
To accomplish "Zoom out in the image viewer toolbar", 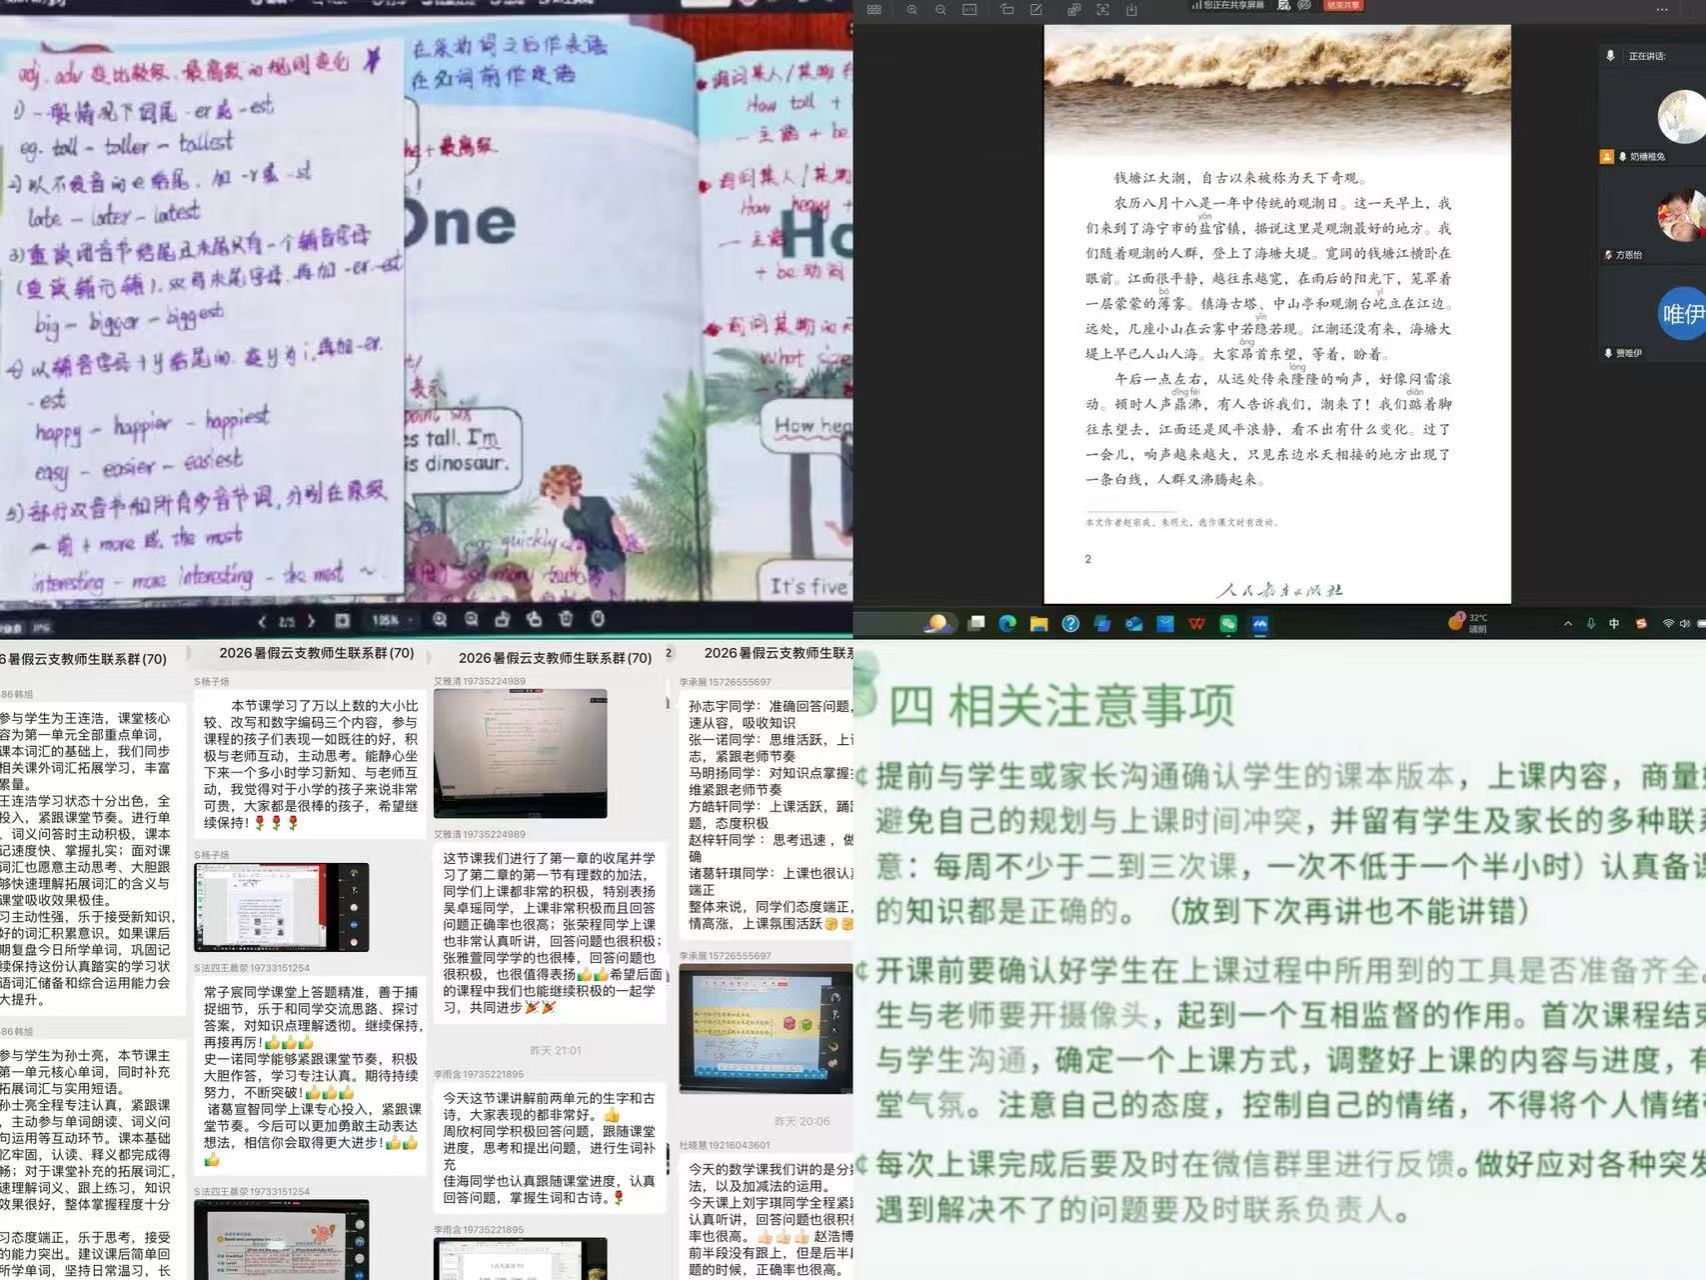I will [x=471, y=620].
